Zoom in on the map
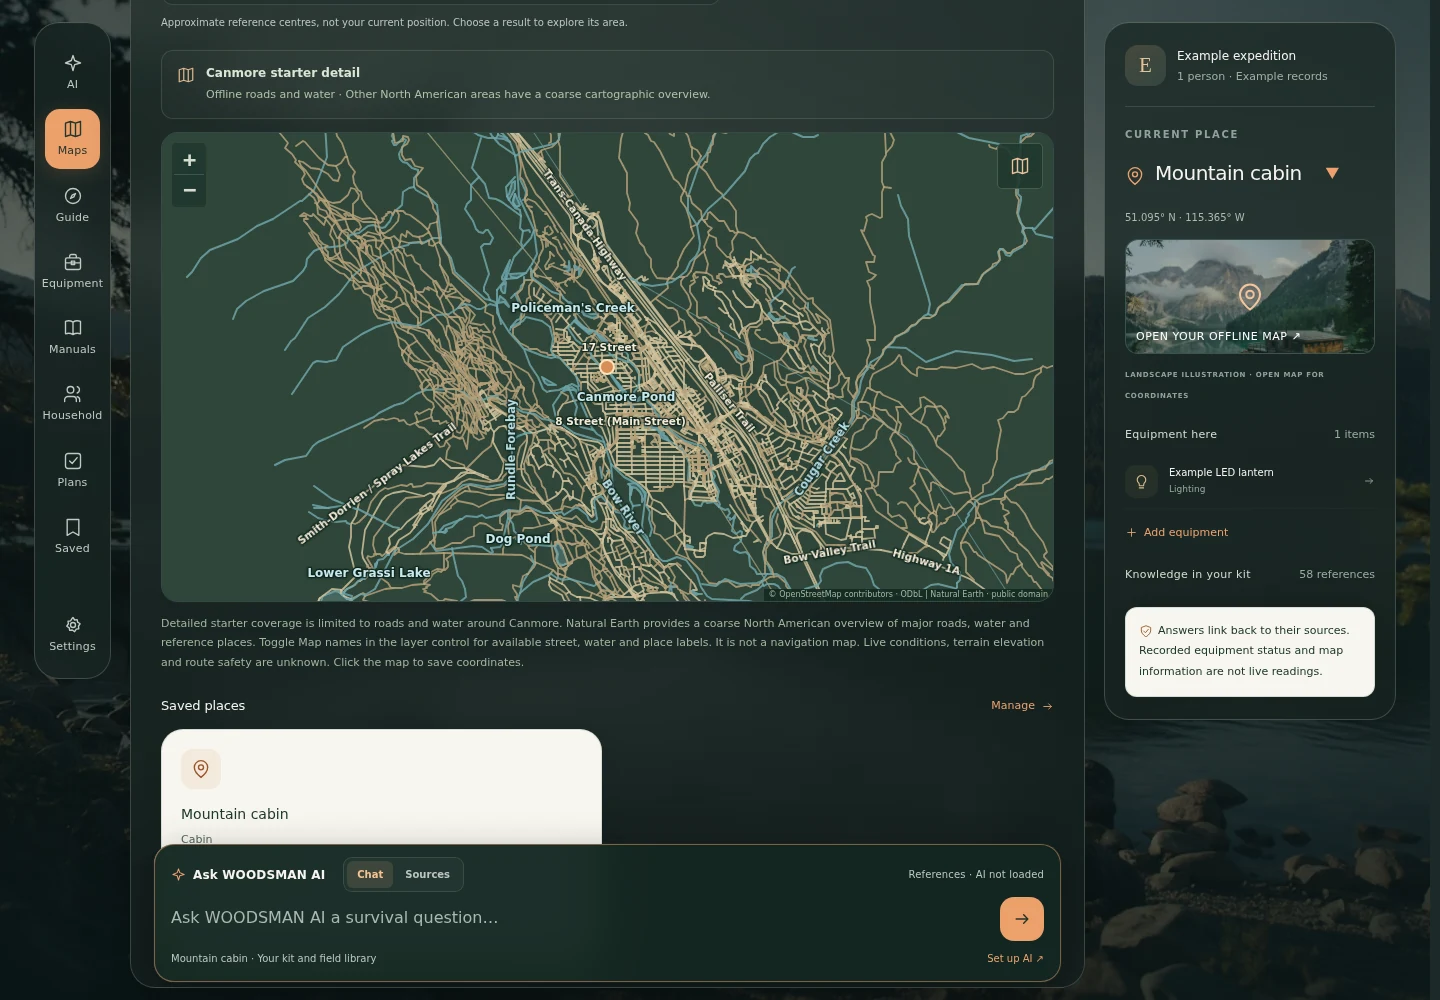This screenshot has width=1440, height=1000. (189, 160)
